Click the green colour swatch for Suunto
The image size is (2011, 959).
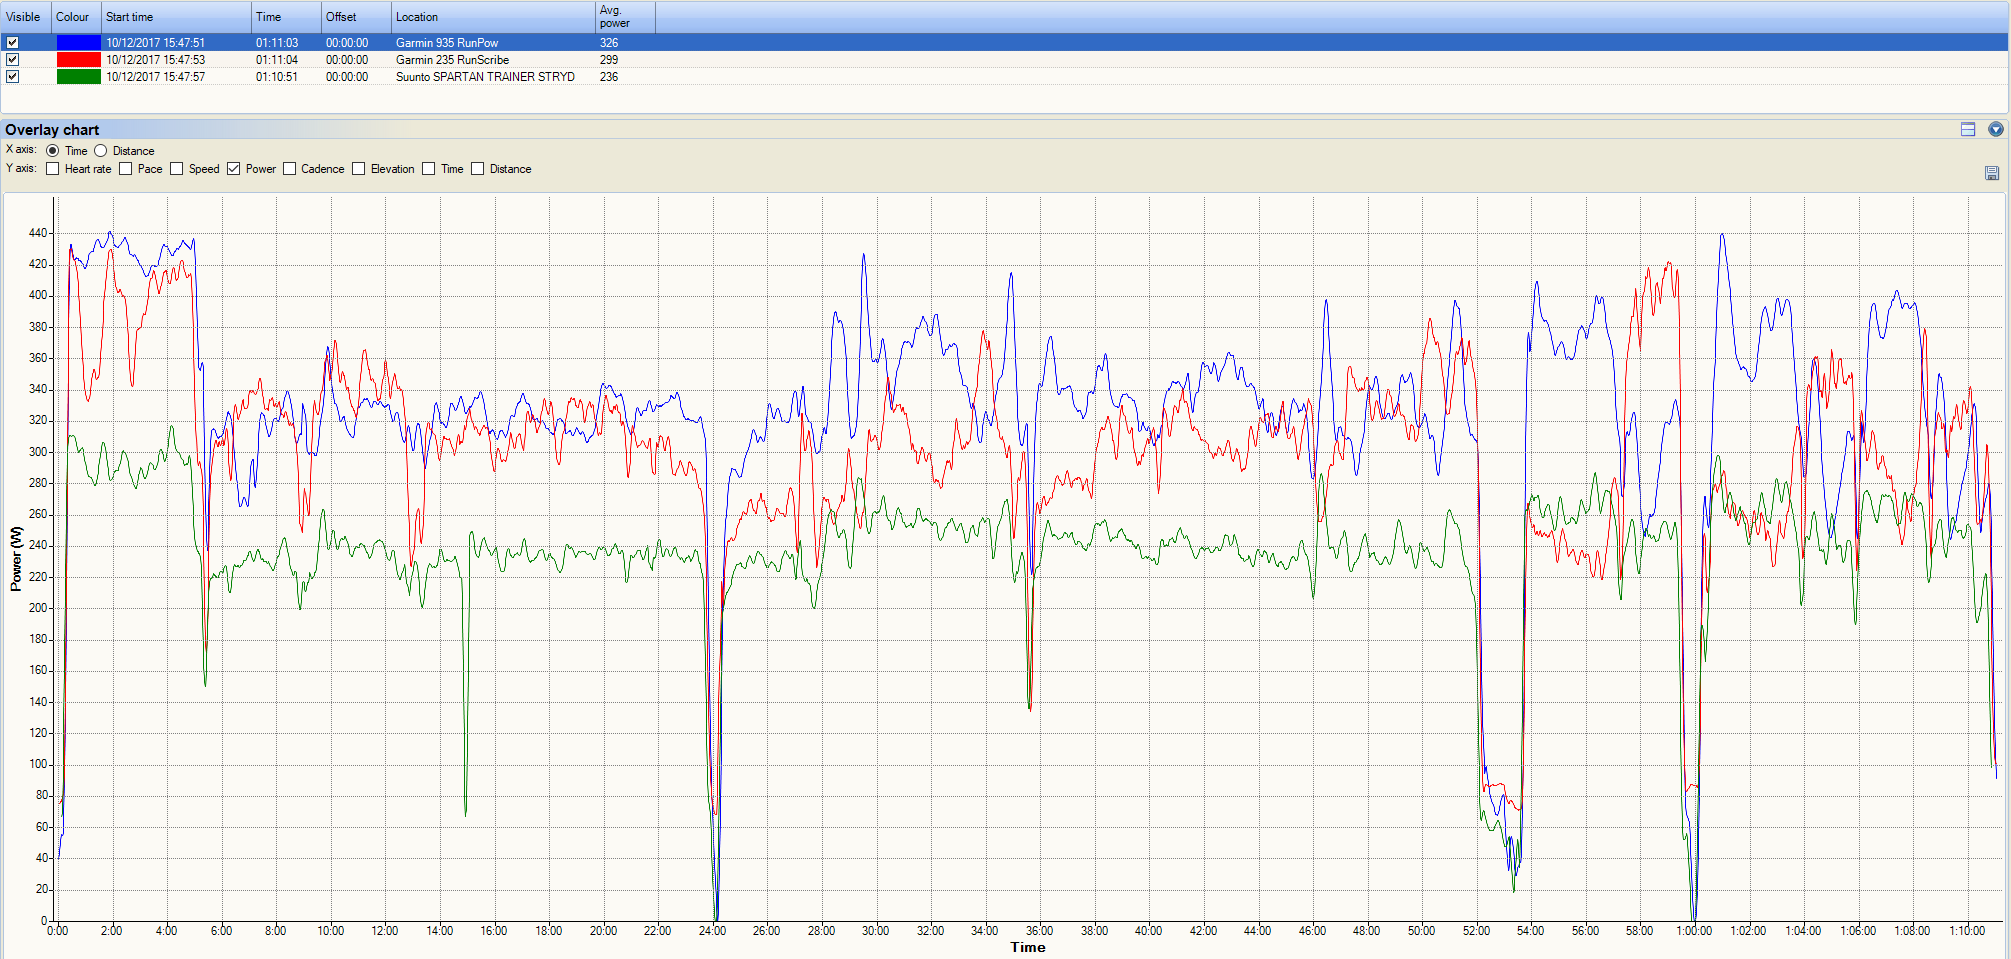tap(79, 77)
